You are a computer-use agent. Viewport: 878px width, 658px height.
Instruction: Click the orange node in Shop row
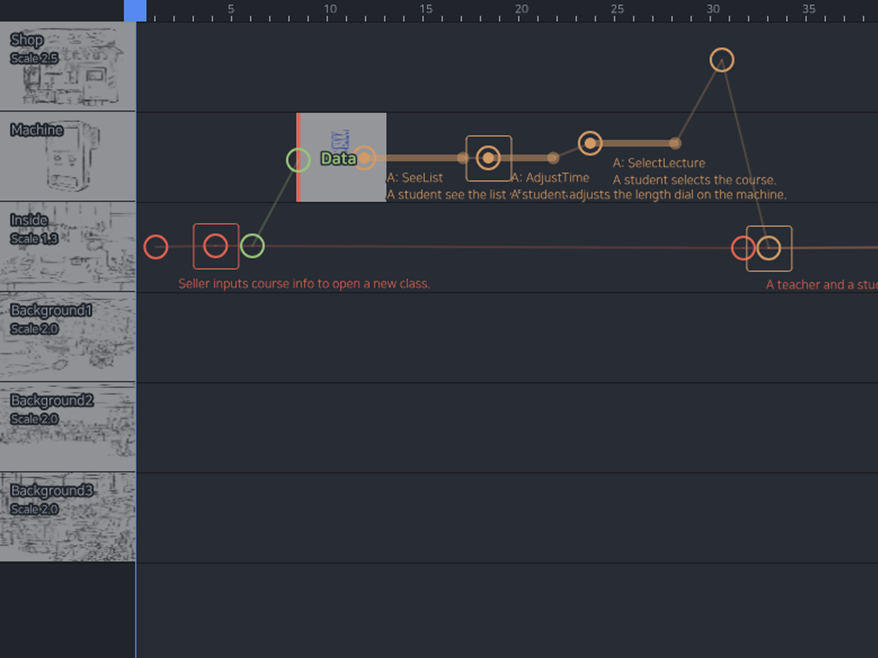point(722,60)
